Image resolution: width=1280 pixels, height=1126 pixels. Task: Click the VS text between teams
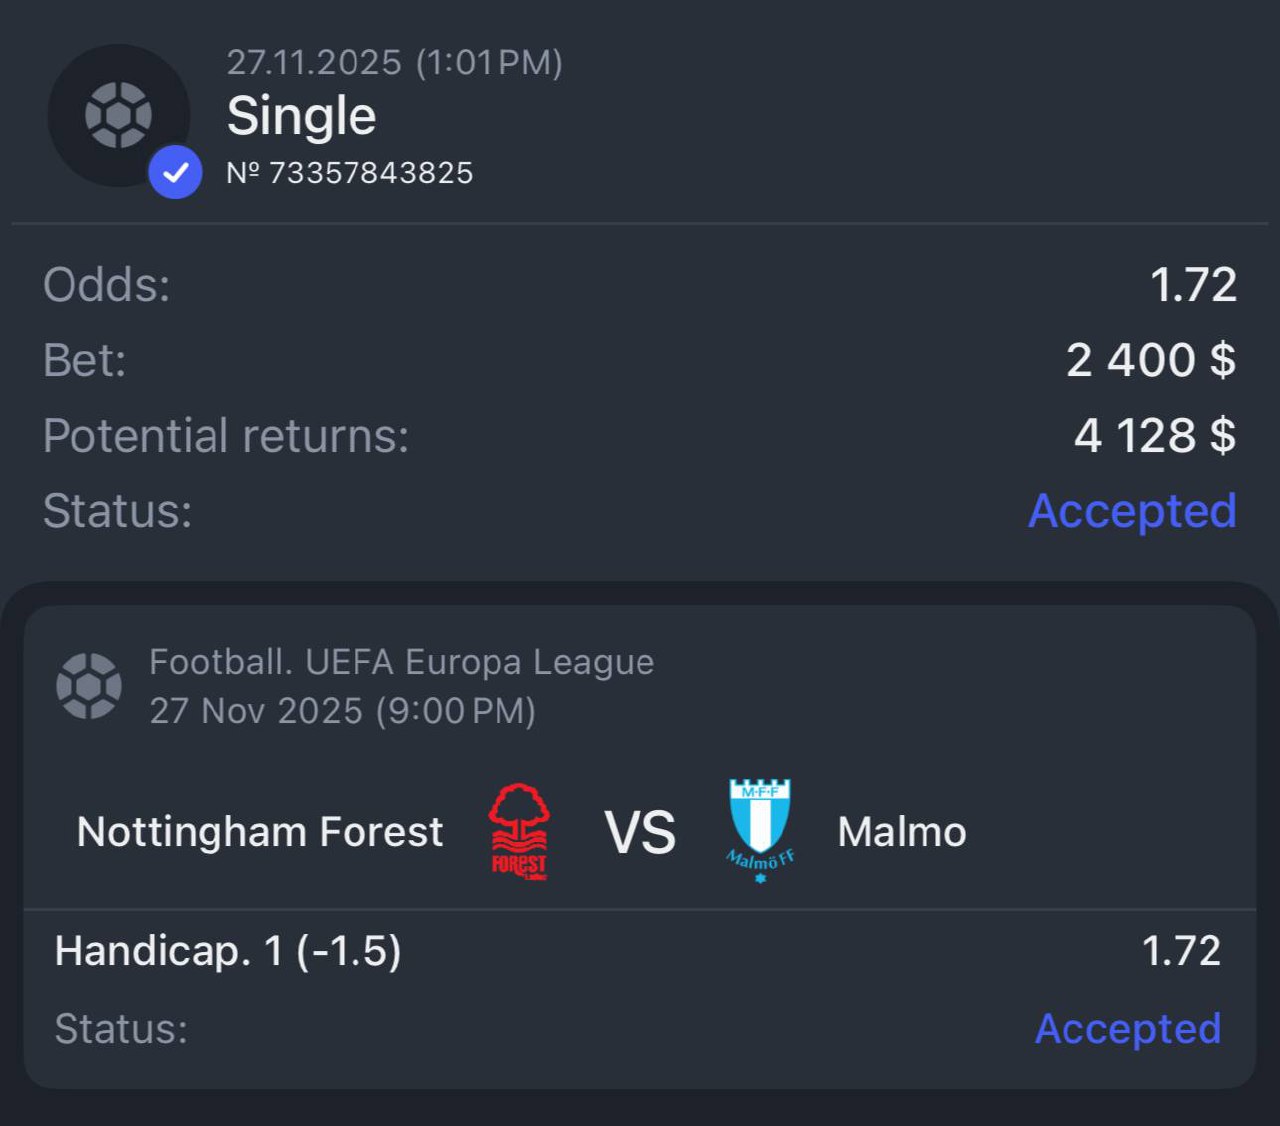(x=640, y=832)
